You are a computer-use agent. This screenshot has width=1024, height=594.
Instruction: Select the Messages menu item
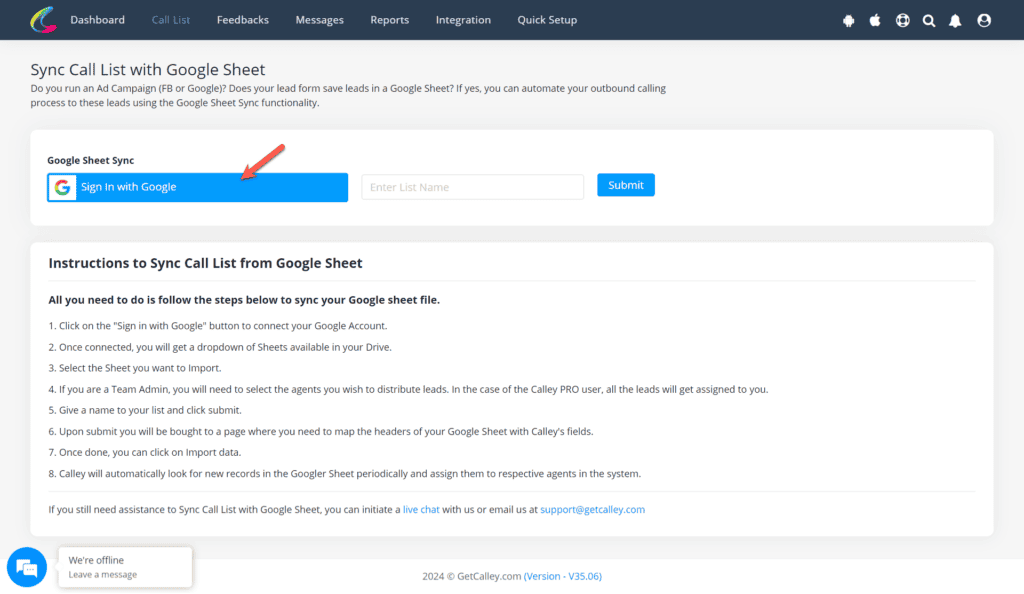coord(319,19)
